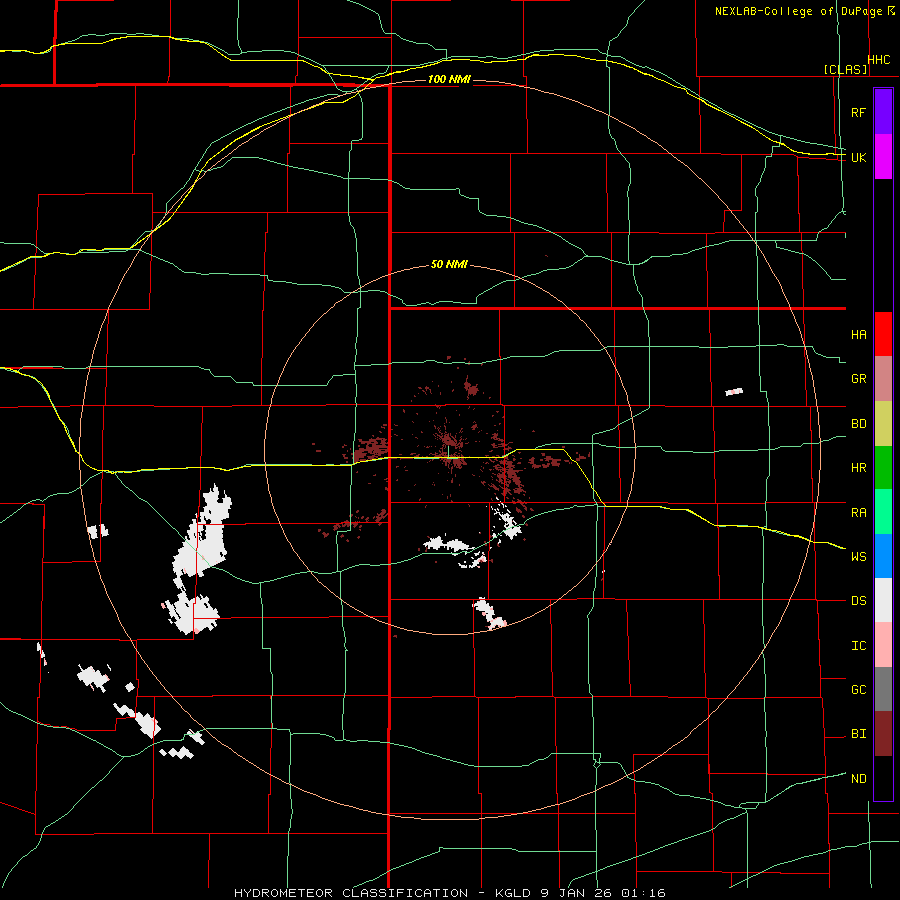This screenshot has width=900, height=900.
Task: Click the radar site center marker
Action: [449, 452]
